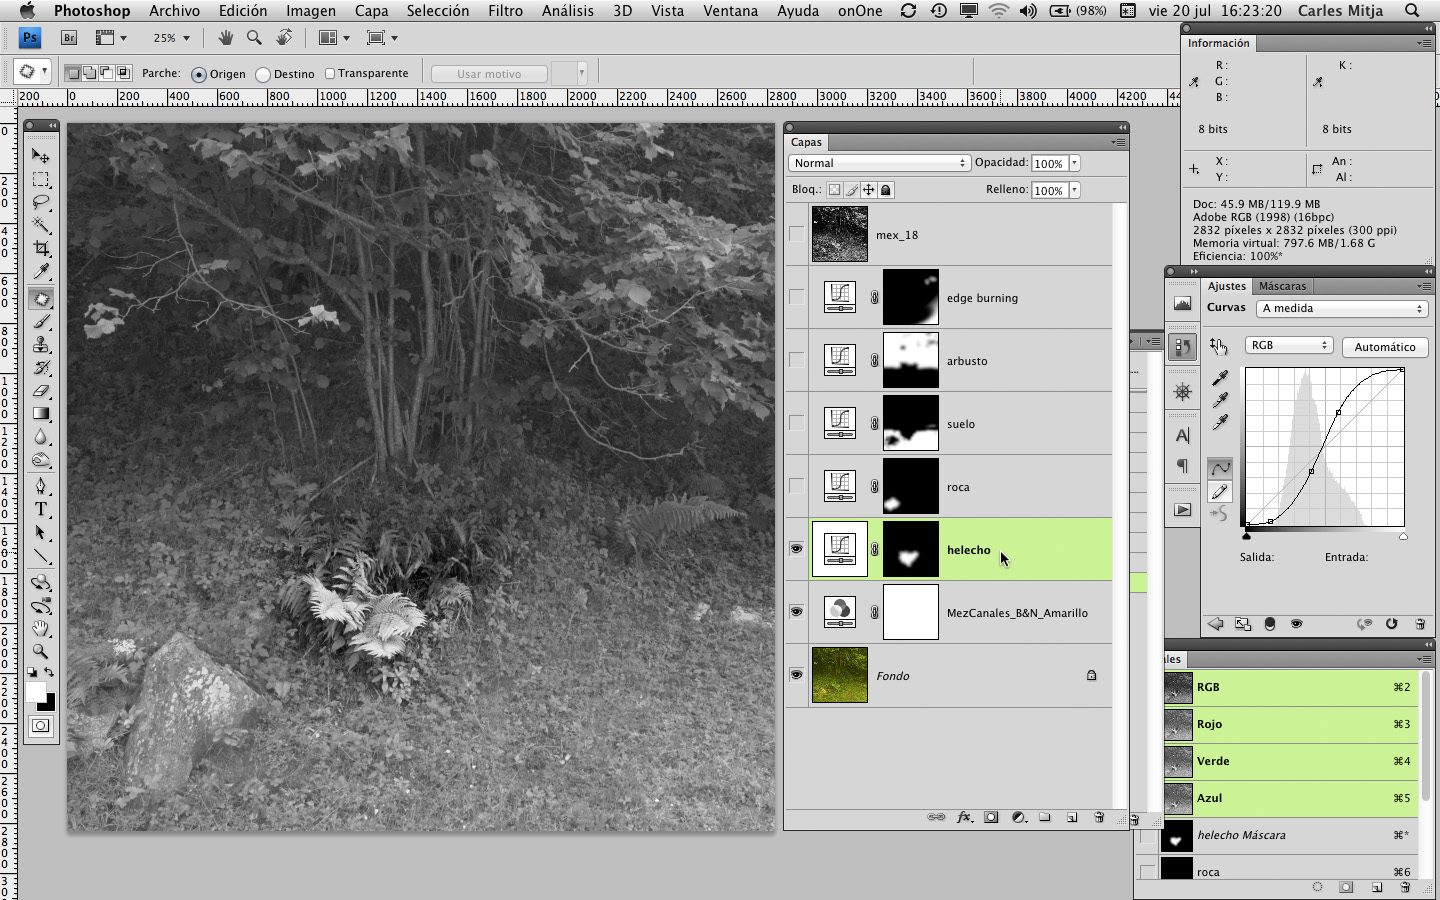Click the foreground color swatch
The height and width of the screenshot is (900, 1440).
click(36, 692)
